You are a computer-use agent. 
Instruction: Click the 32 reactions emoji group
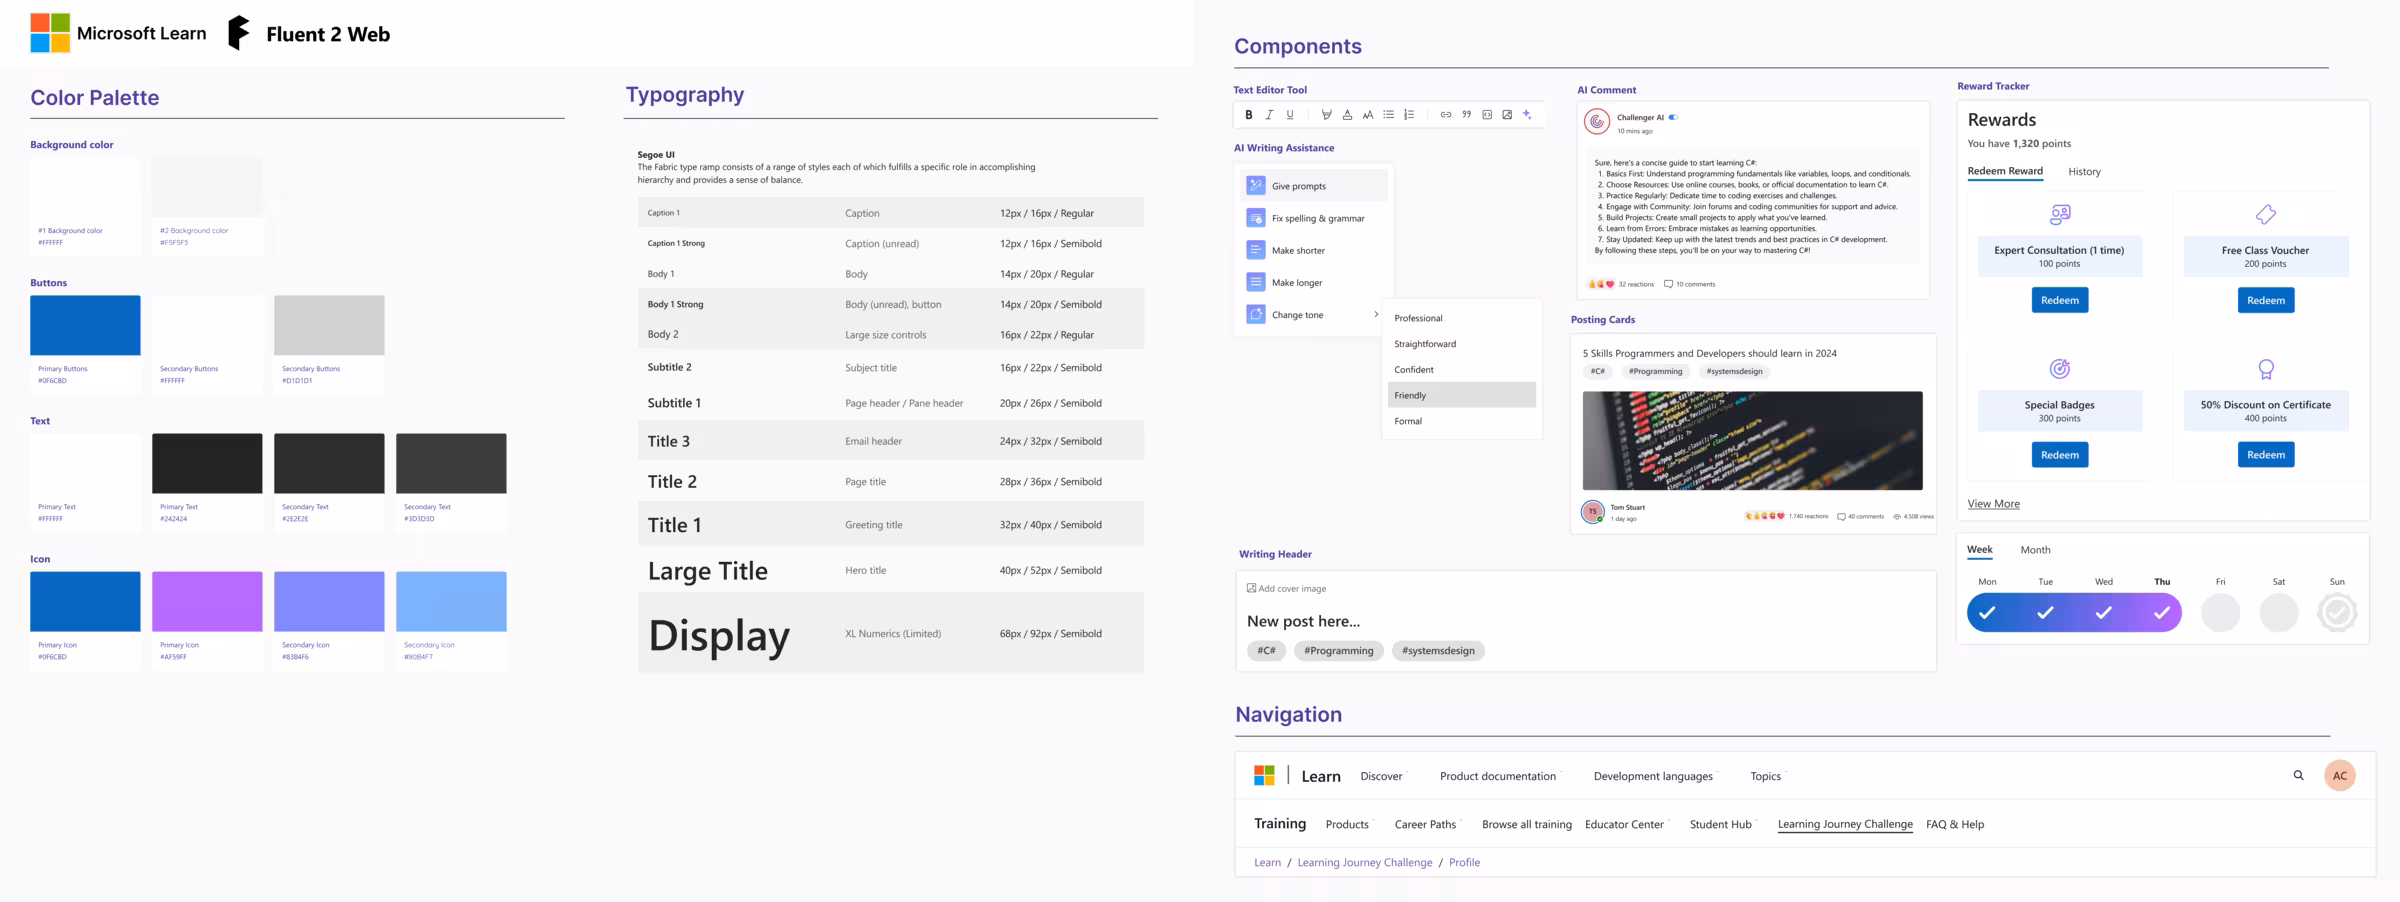pyautogui.click(x=1601, y=284)
